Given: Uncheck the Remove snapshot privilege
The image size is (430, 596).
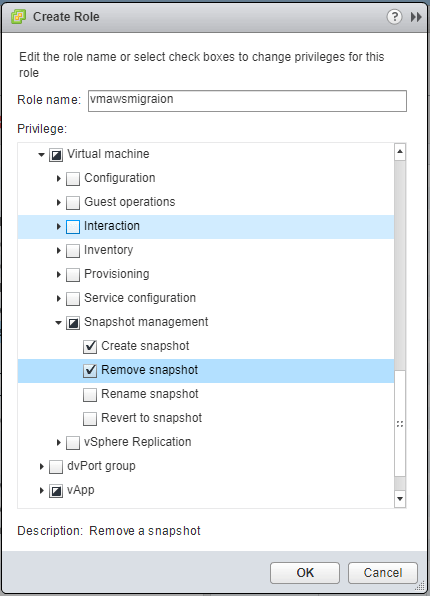Looking at the screenshot, I should point(90,371).
